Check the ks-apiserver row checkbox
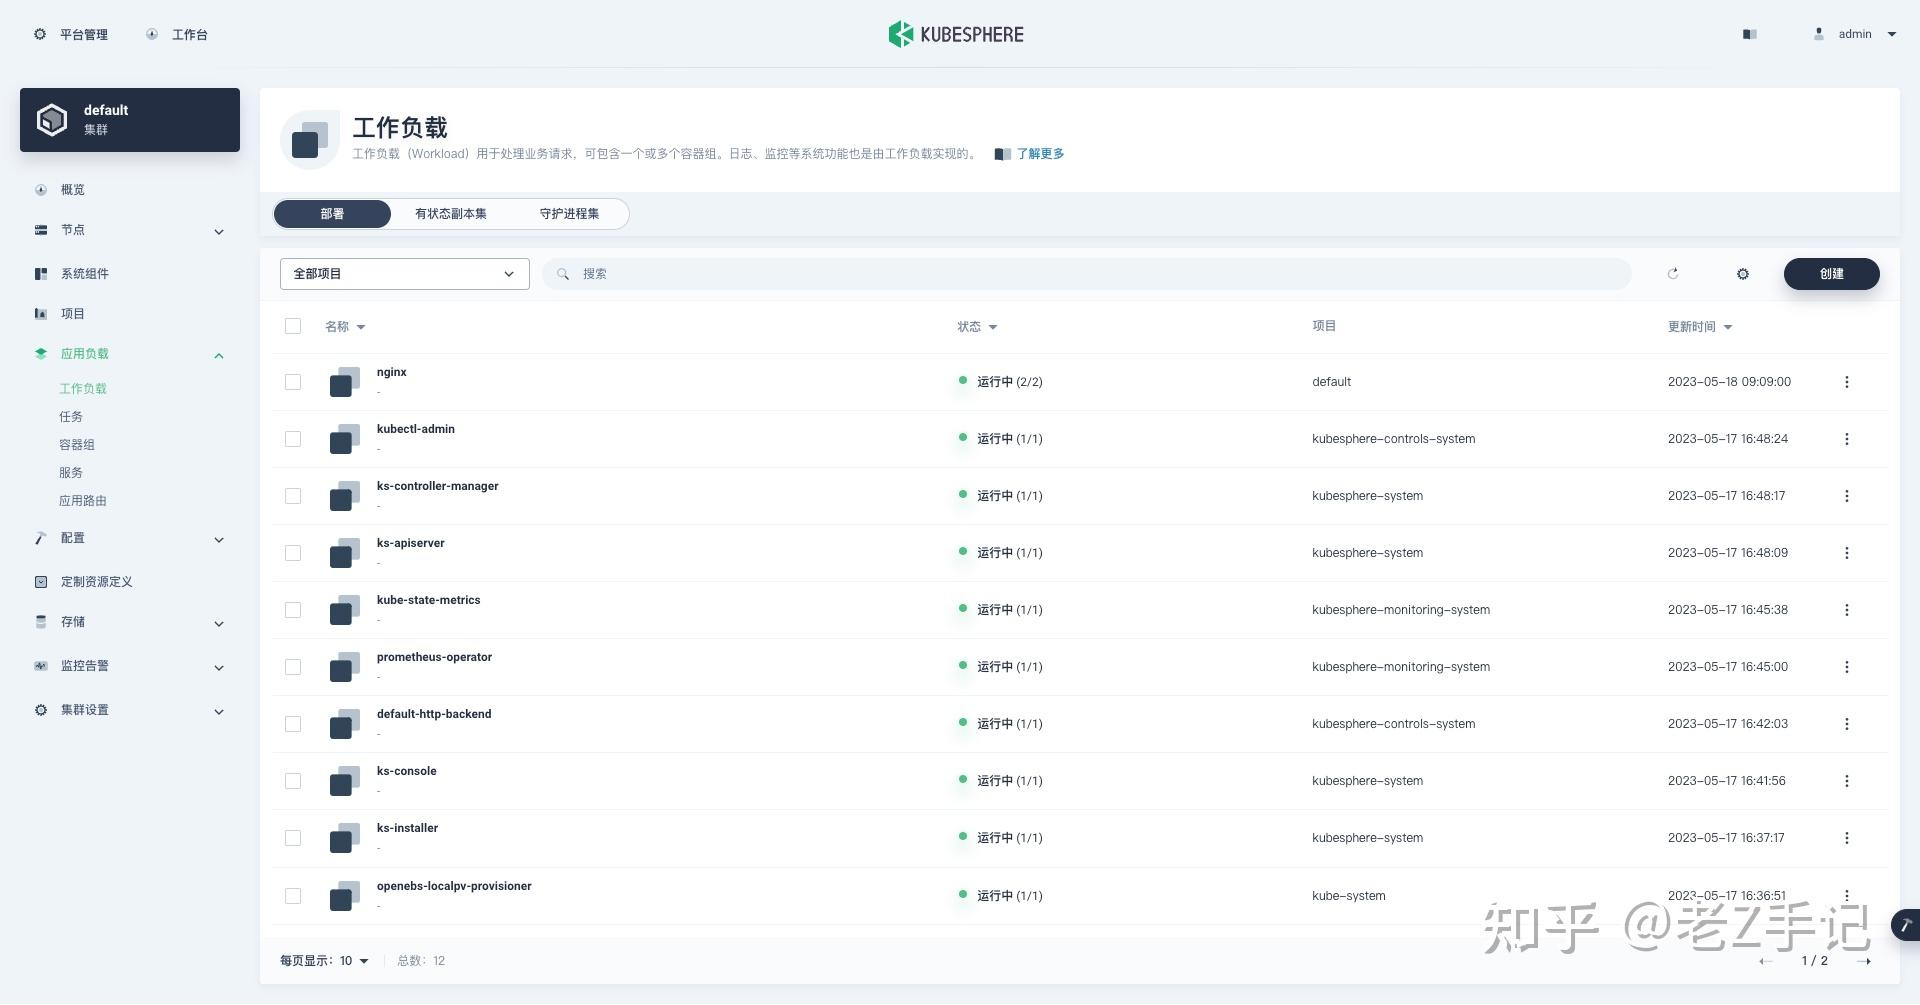1920x1005 pixels. coord(293,553)
